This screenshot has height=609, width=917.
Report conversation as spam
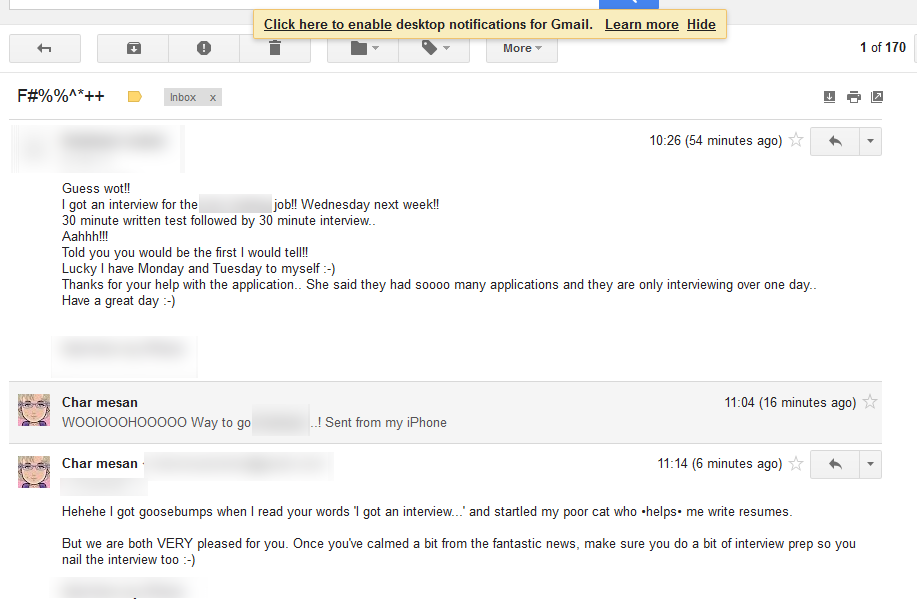click(x=204, y=49)
